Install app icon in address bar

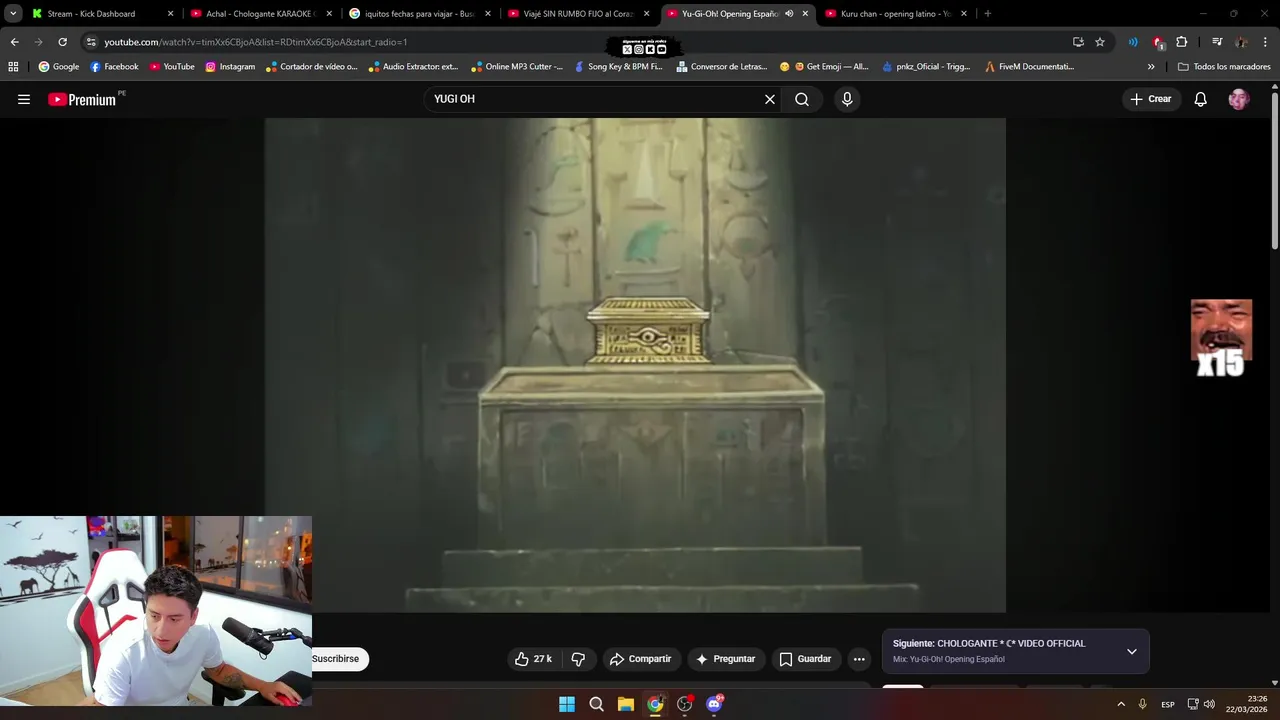point(1078,42)
